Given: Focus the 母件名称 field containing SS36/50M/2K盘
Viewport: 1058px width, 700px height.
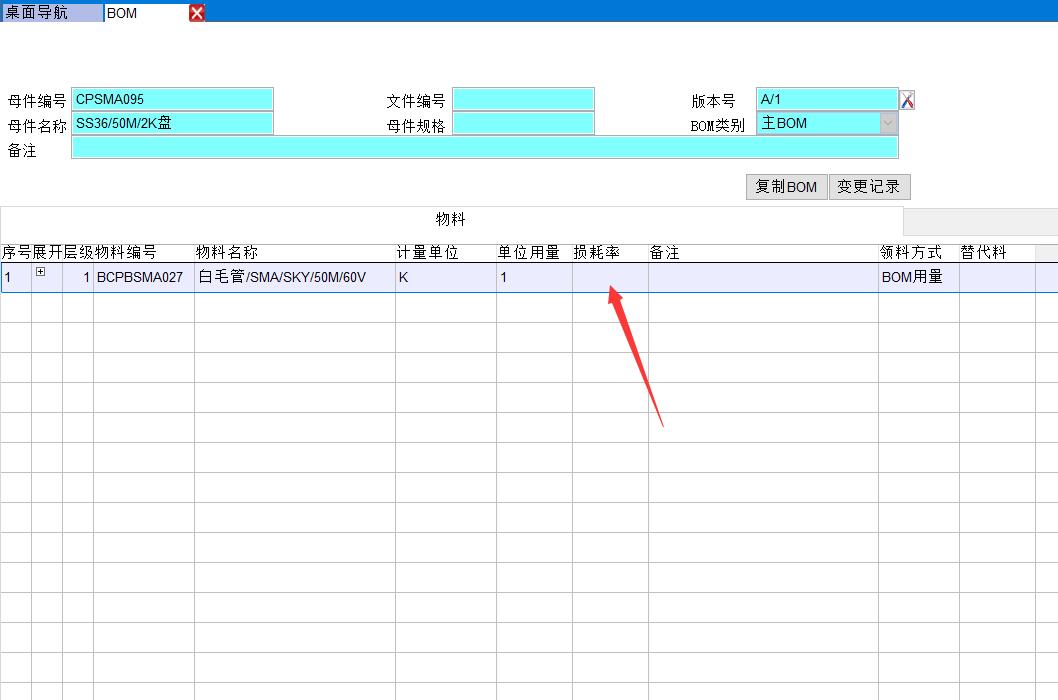Looking at the screenshot, I should point(172,123).
